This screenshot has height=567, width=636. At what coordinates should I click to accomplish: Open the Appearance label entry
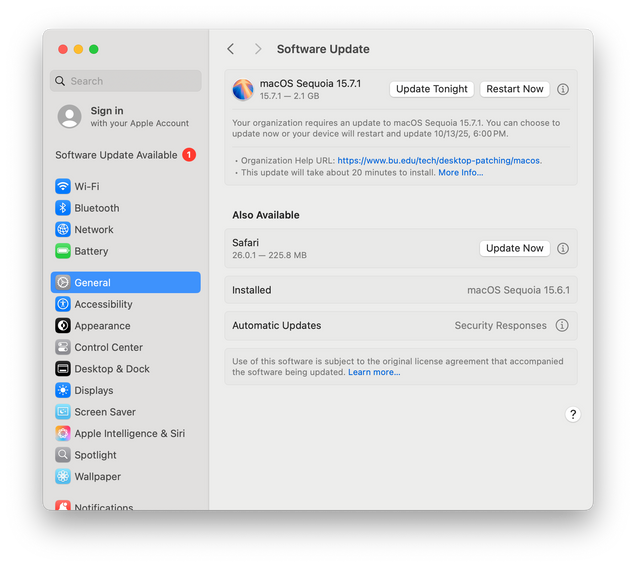(x=103, y=326)
